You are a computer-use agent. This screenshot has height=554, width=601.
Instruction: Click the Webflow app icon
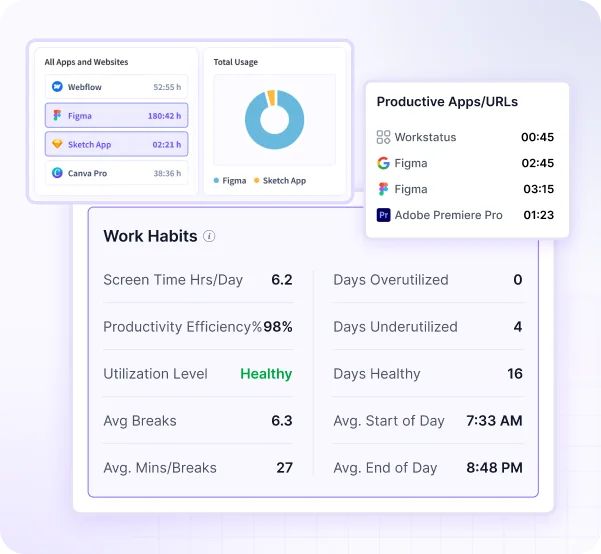(57, 87)
